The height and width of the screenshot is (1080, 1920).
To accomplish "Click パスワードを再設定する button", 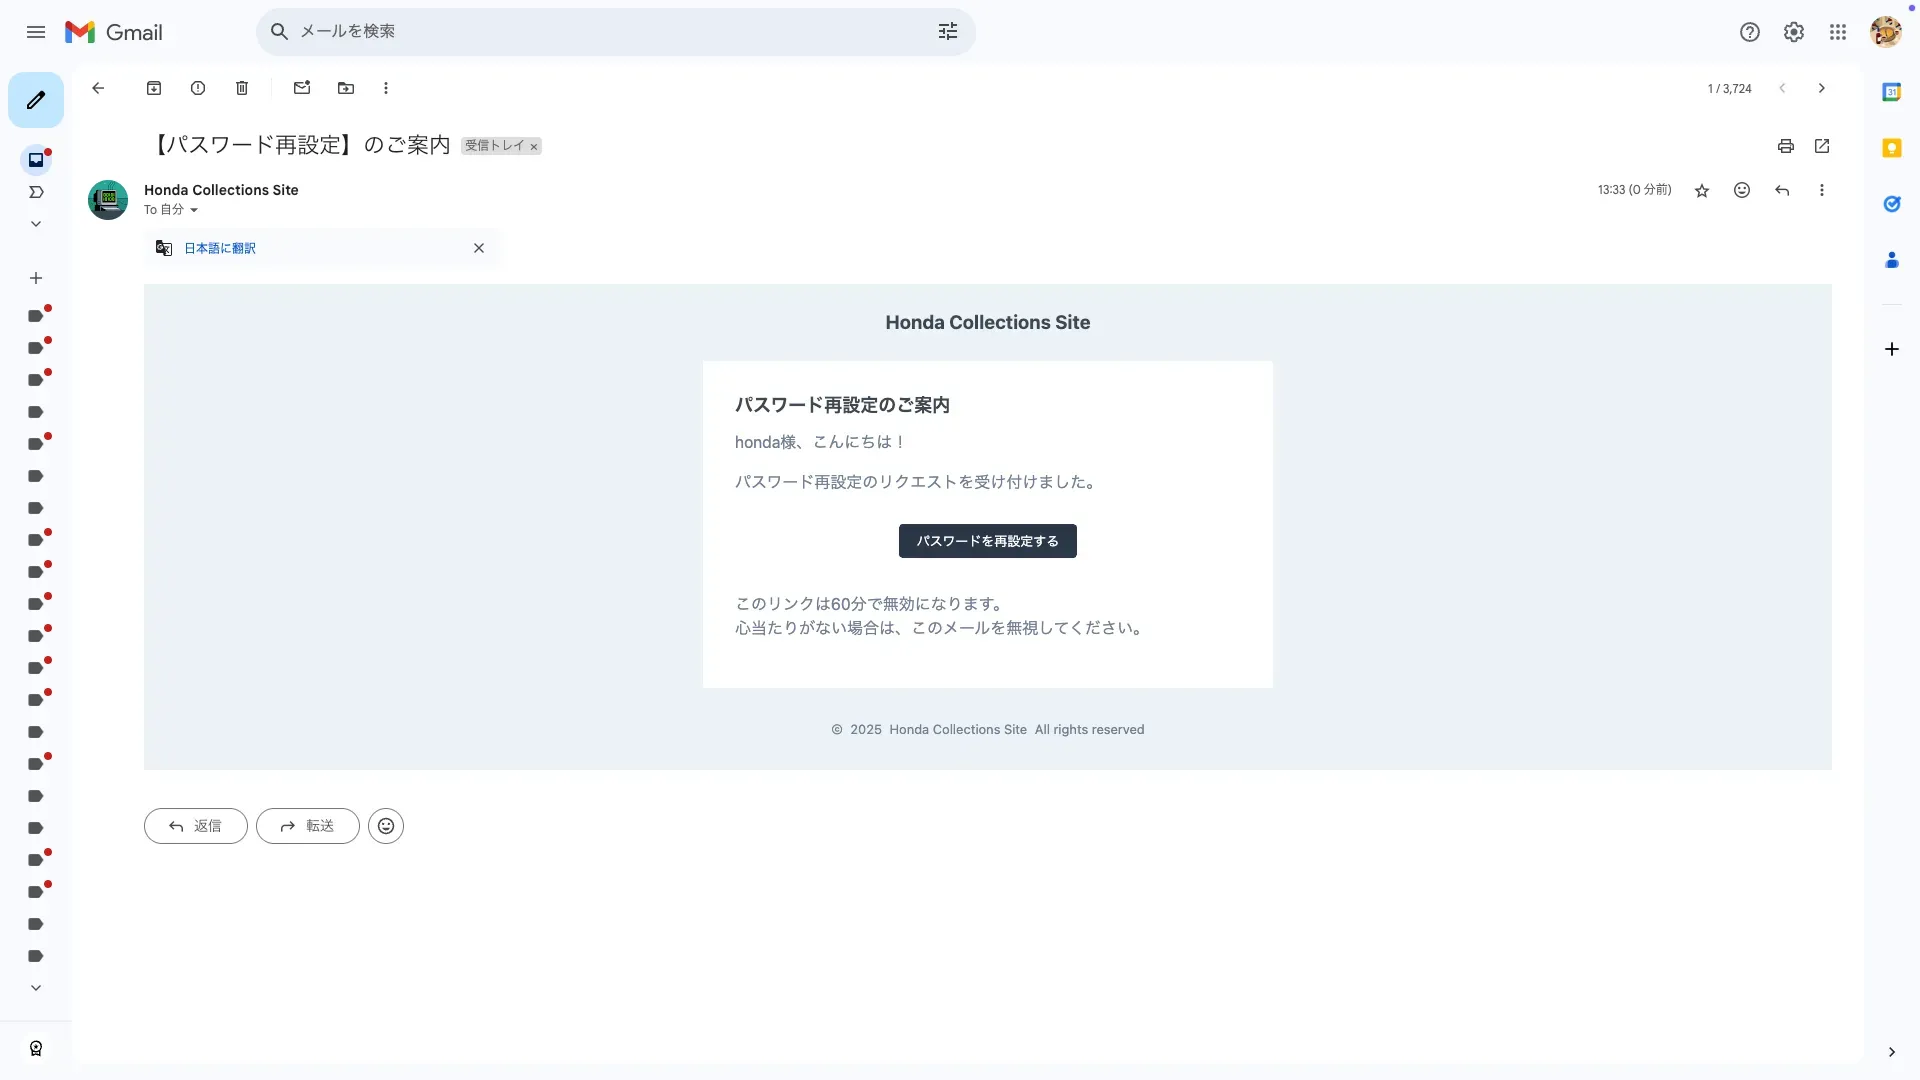I will point(988,541).
